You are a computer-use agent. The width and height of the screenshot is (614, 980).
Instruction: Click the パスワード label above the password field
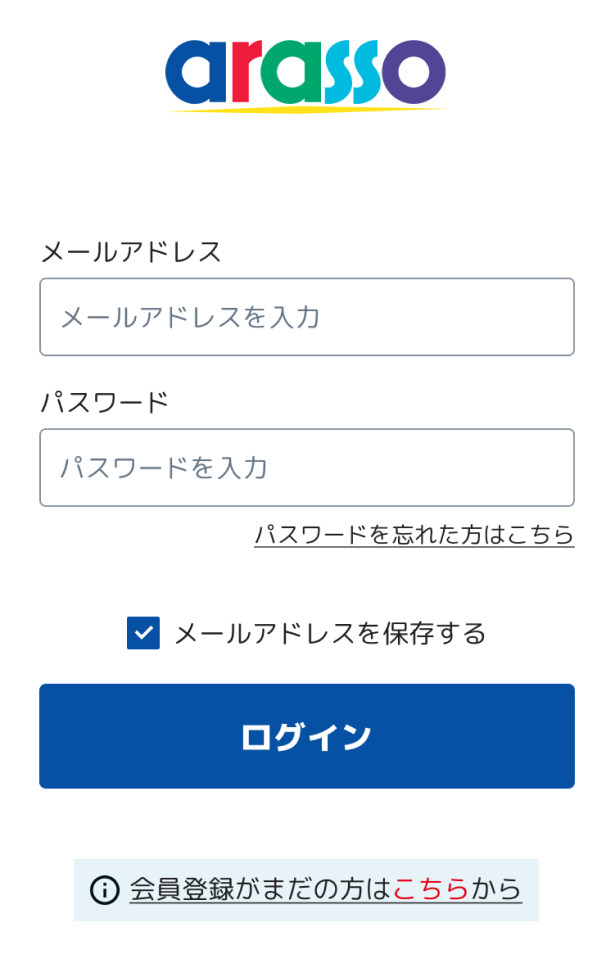pyautogui.click(x=105, y=403)
